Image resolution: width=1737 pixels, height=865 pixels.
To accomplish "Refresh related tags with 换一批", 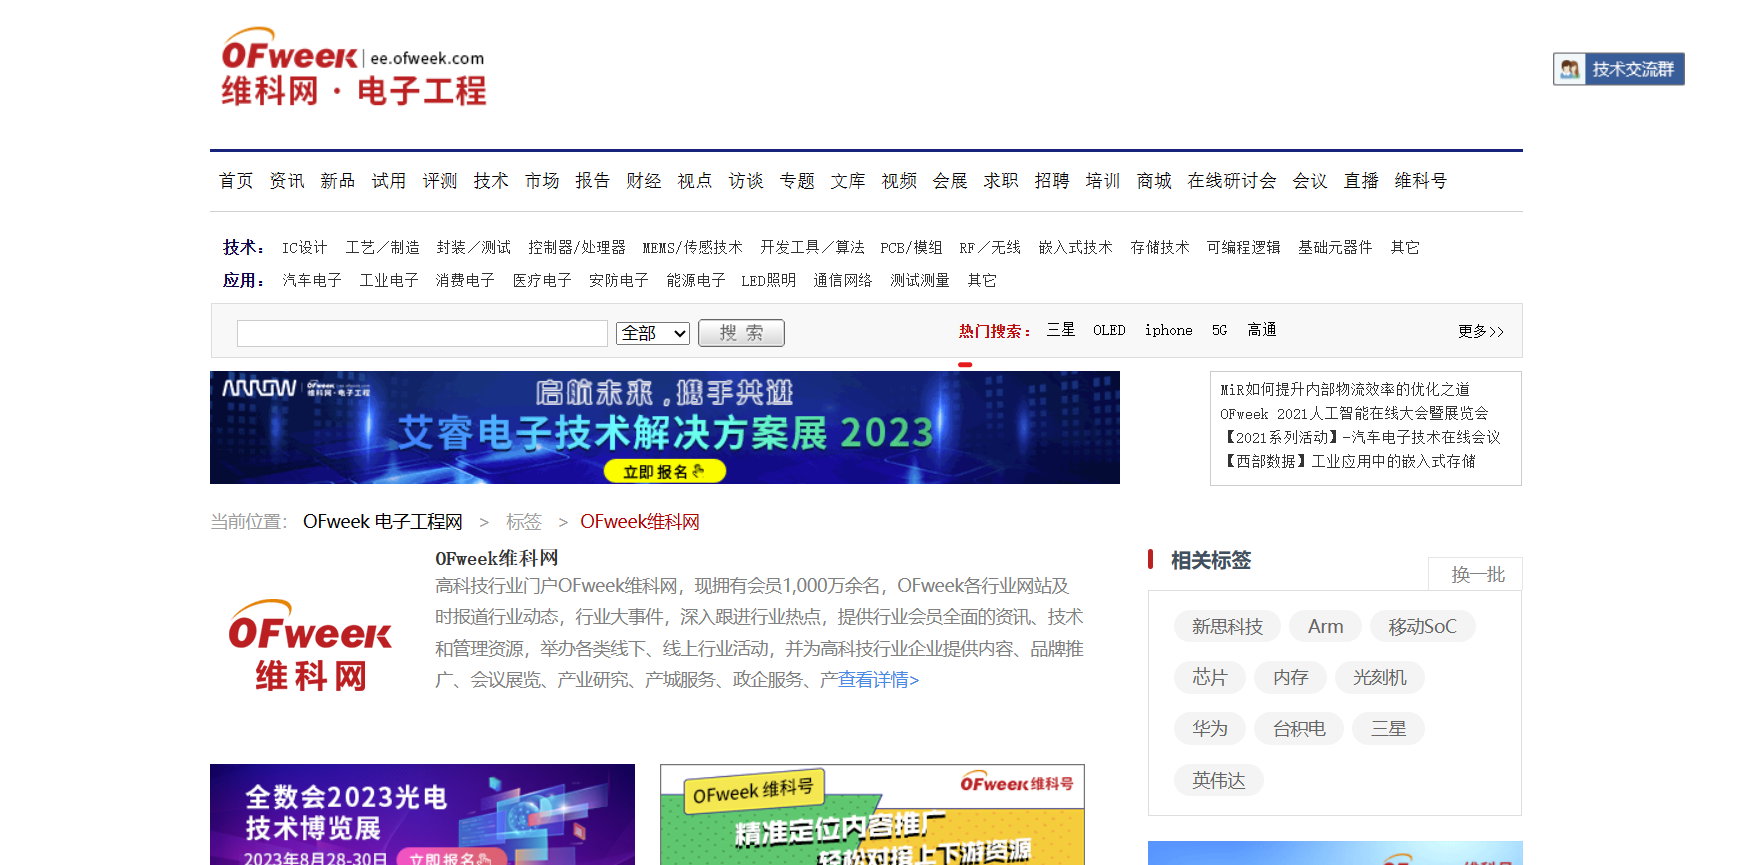I will click(x=1478, y=575).
